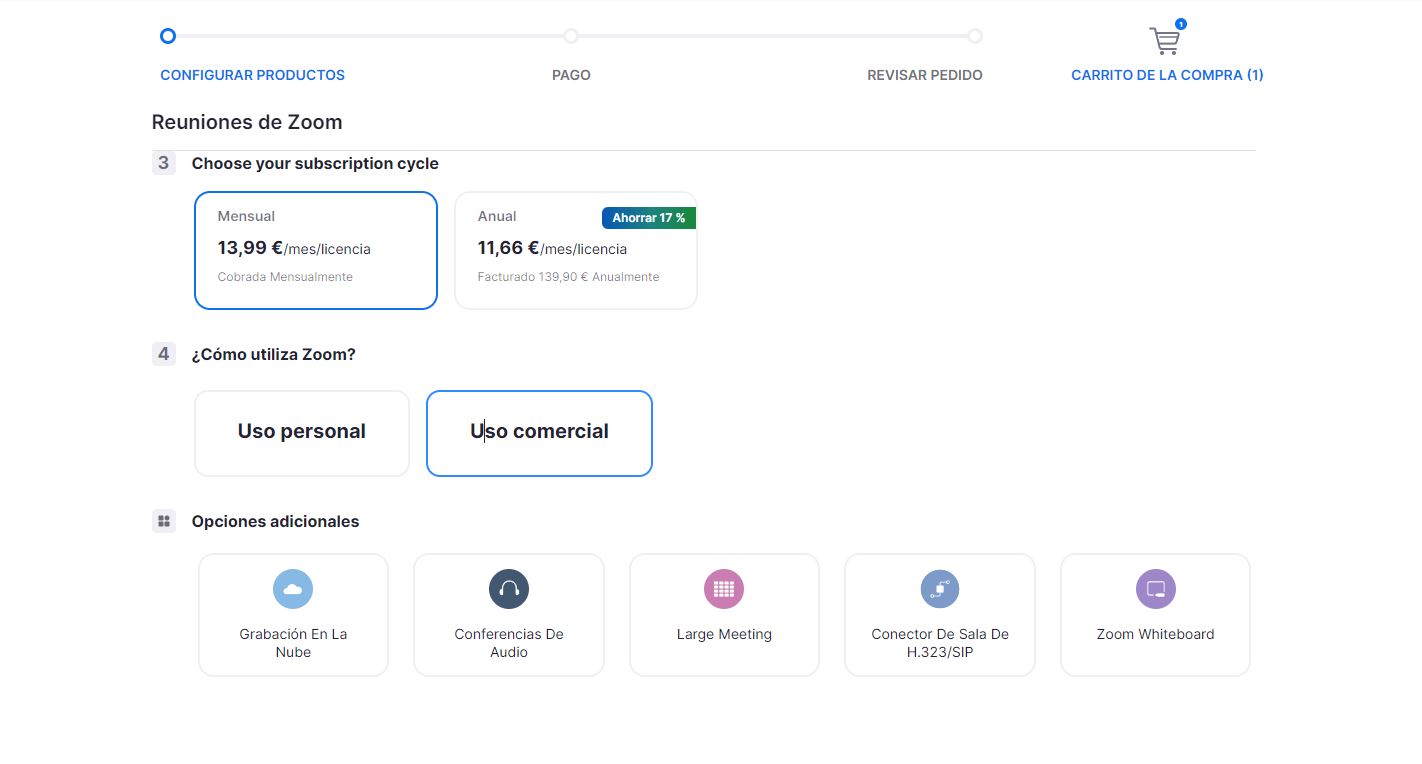The width and height of the screenshot is (1422, 764).
Task: Go to the Revisar Pedido step
Action: 925,75
